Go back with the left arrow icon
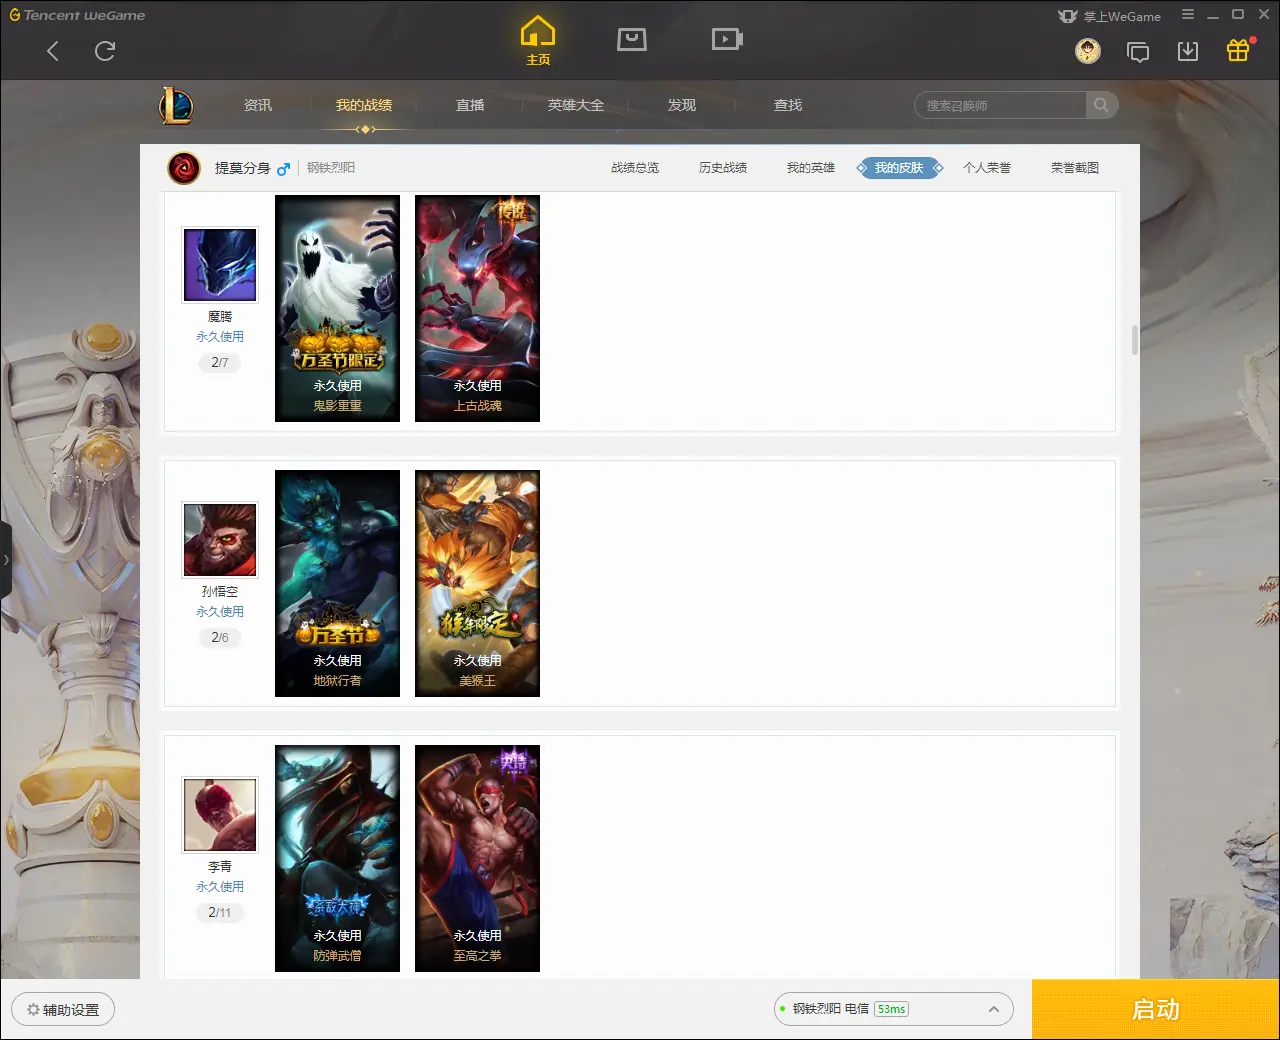1280x1040 pixels. point(53,51)
